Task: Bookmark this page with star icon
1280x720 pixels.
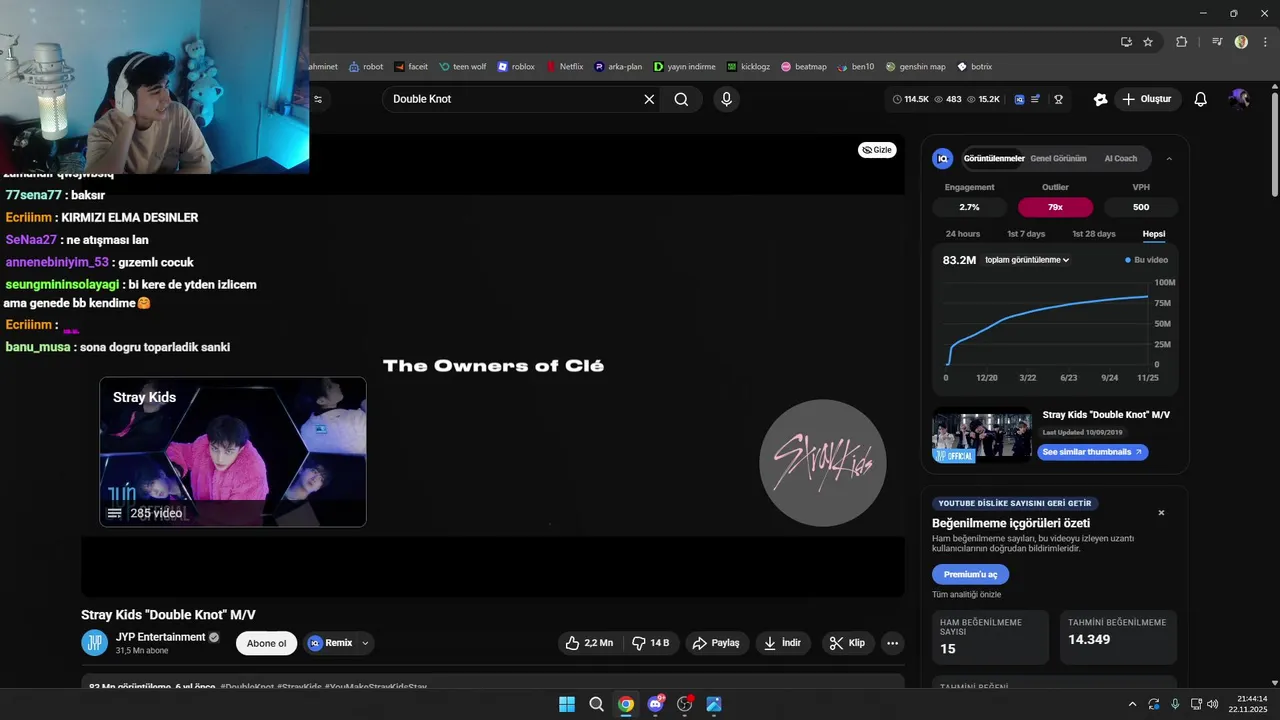Action: [1148, 42]
